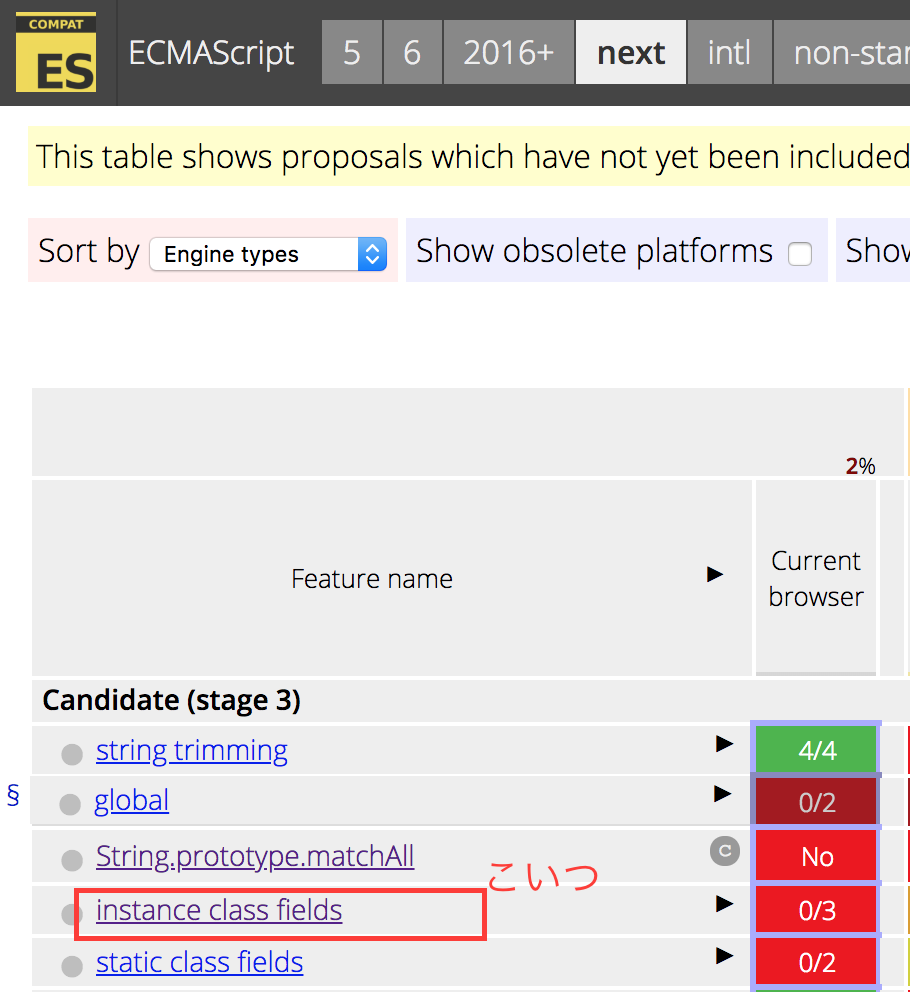This screenshot has height=992, width=910.
Task: Switch to the 2016+ tab
Action: (x=508, y=53)
